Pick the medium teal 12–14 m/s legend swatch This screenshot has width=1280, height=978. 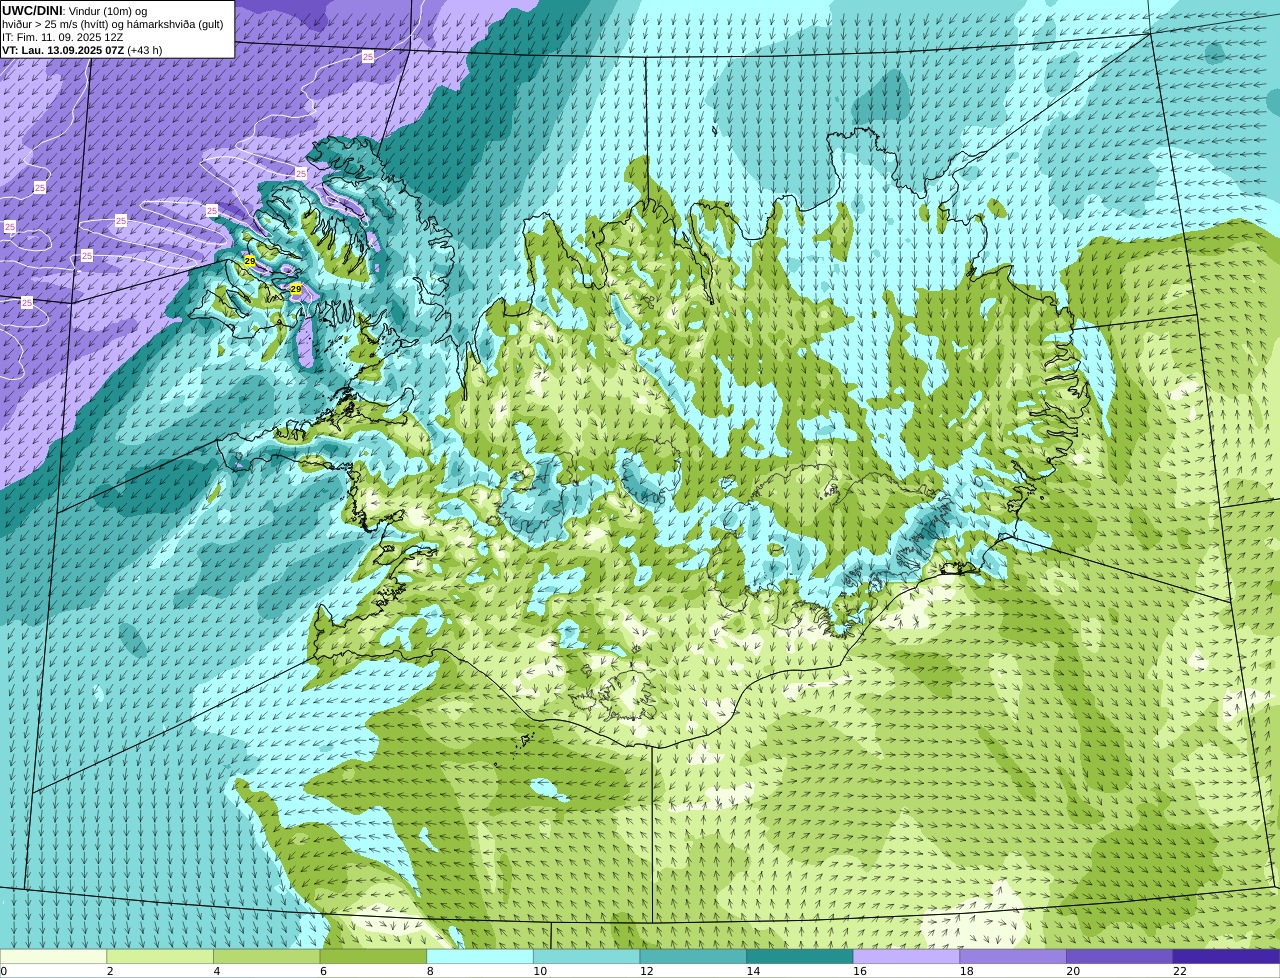point(693,956)
